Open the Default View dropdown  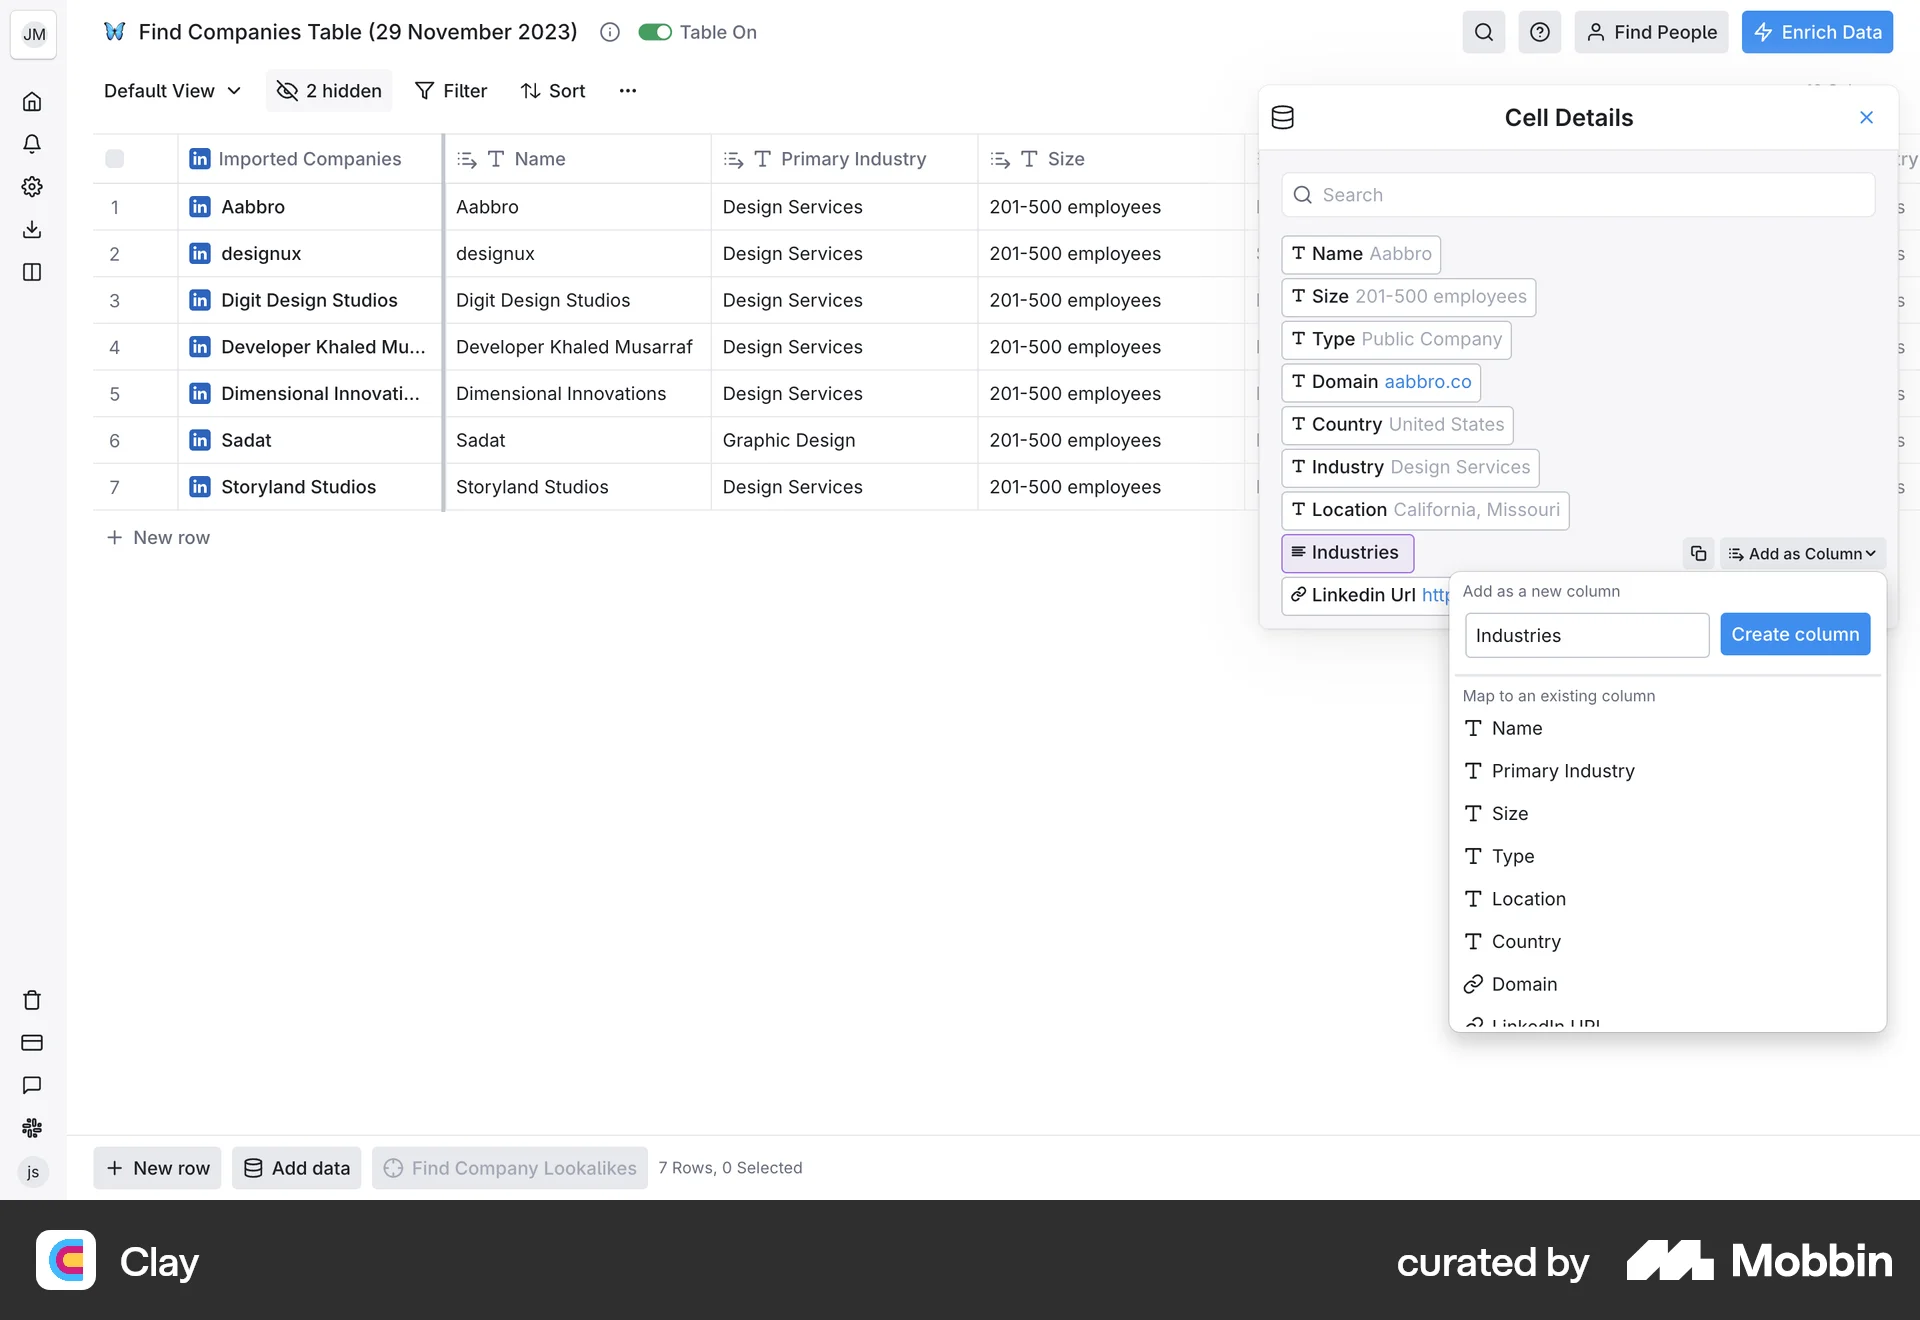[x=170, y=90]
